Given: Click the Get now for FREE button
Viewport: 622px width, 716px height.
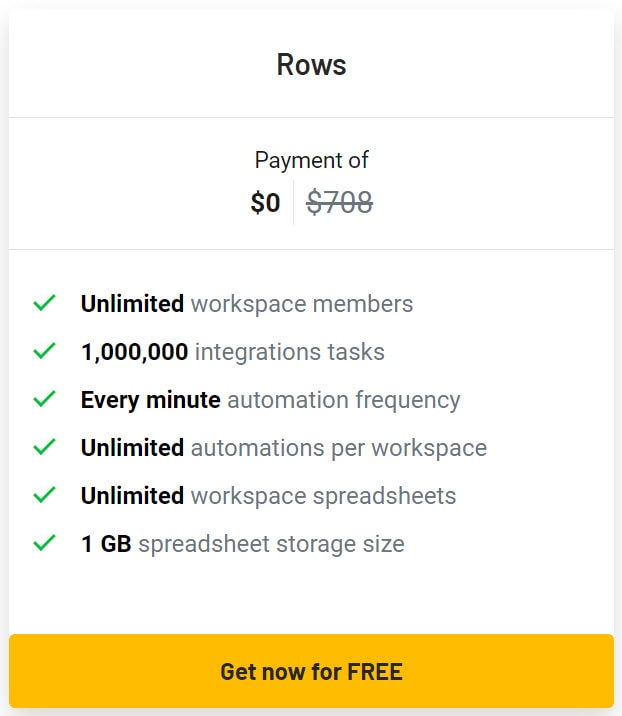Looking at the screenshot, I should click(311, 671).
